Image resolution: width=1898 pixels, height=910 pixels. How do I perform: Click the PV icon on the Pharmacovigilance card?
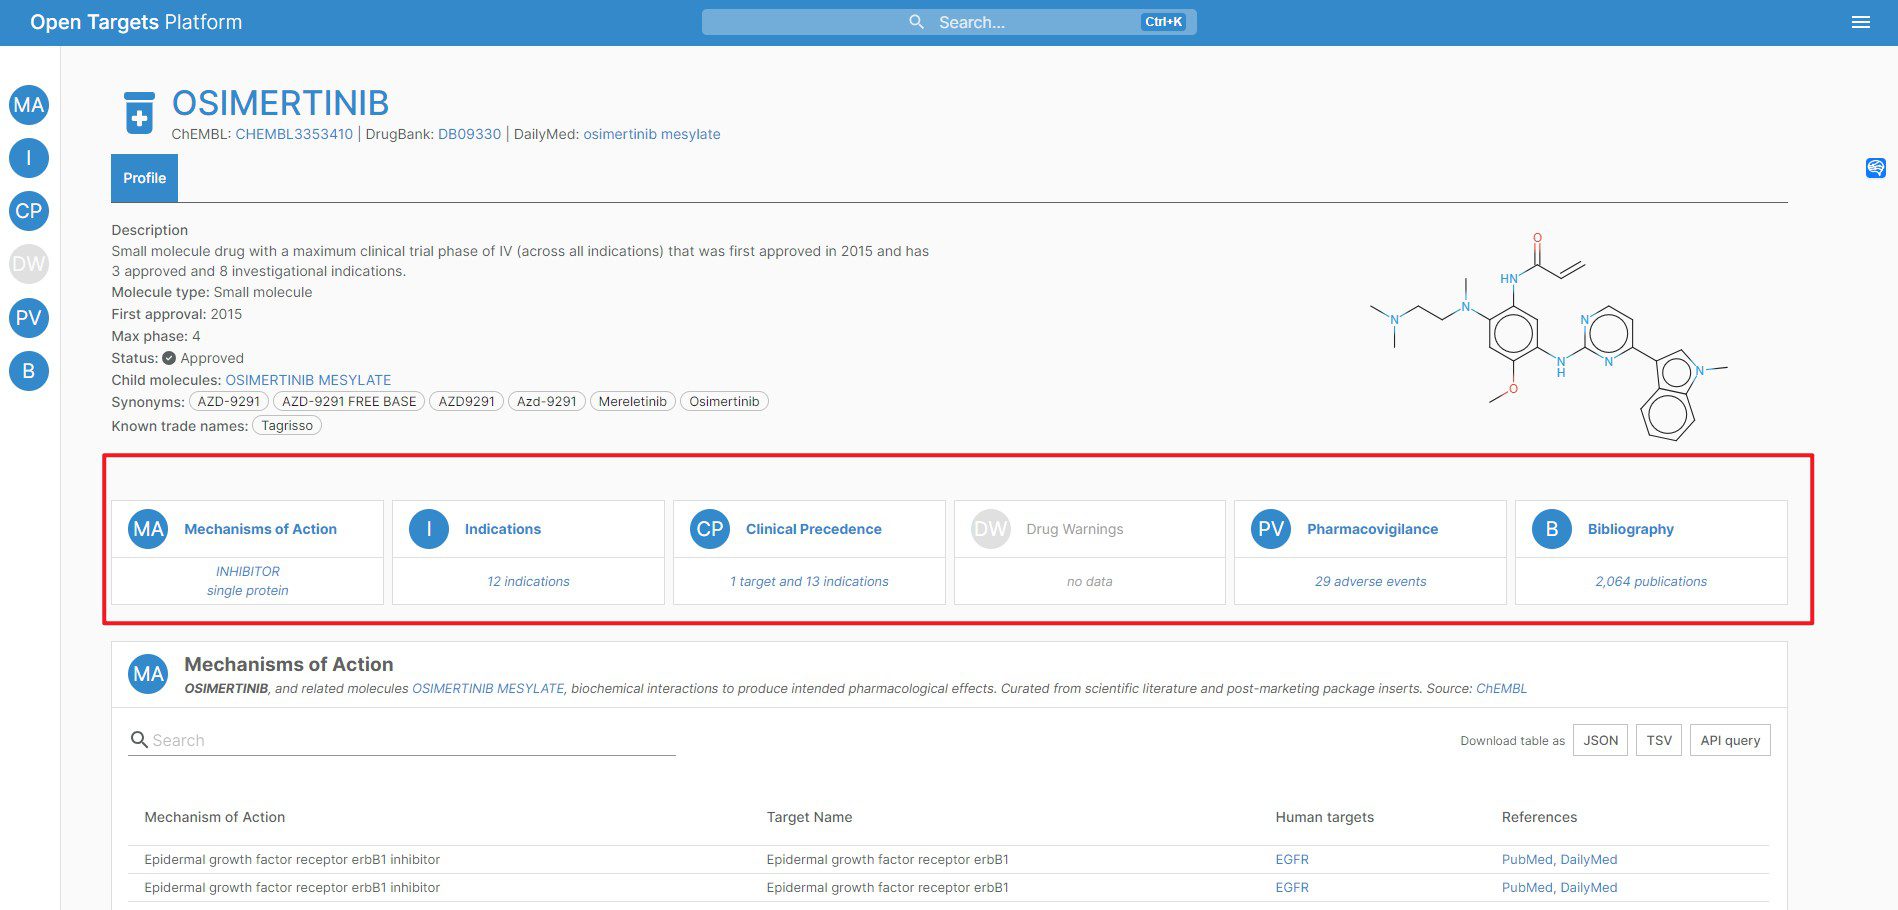point(1270,529)
